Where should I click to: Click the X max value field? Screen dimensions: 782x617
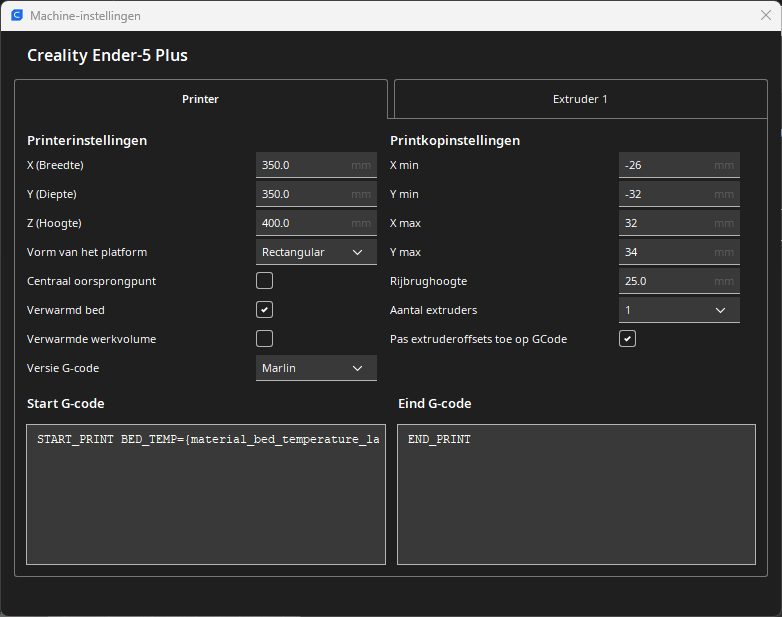[x=679, y=223]
